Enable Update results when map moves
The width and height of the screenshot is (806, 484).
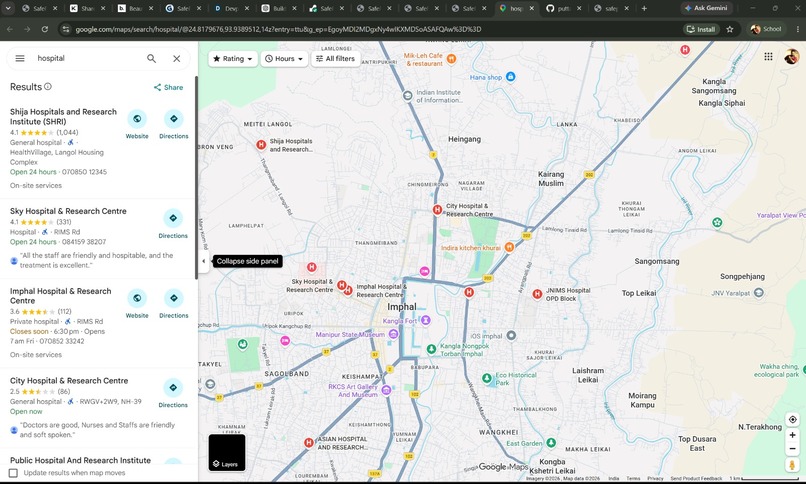[13, 473]
